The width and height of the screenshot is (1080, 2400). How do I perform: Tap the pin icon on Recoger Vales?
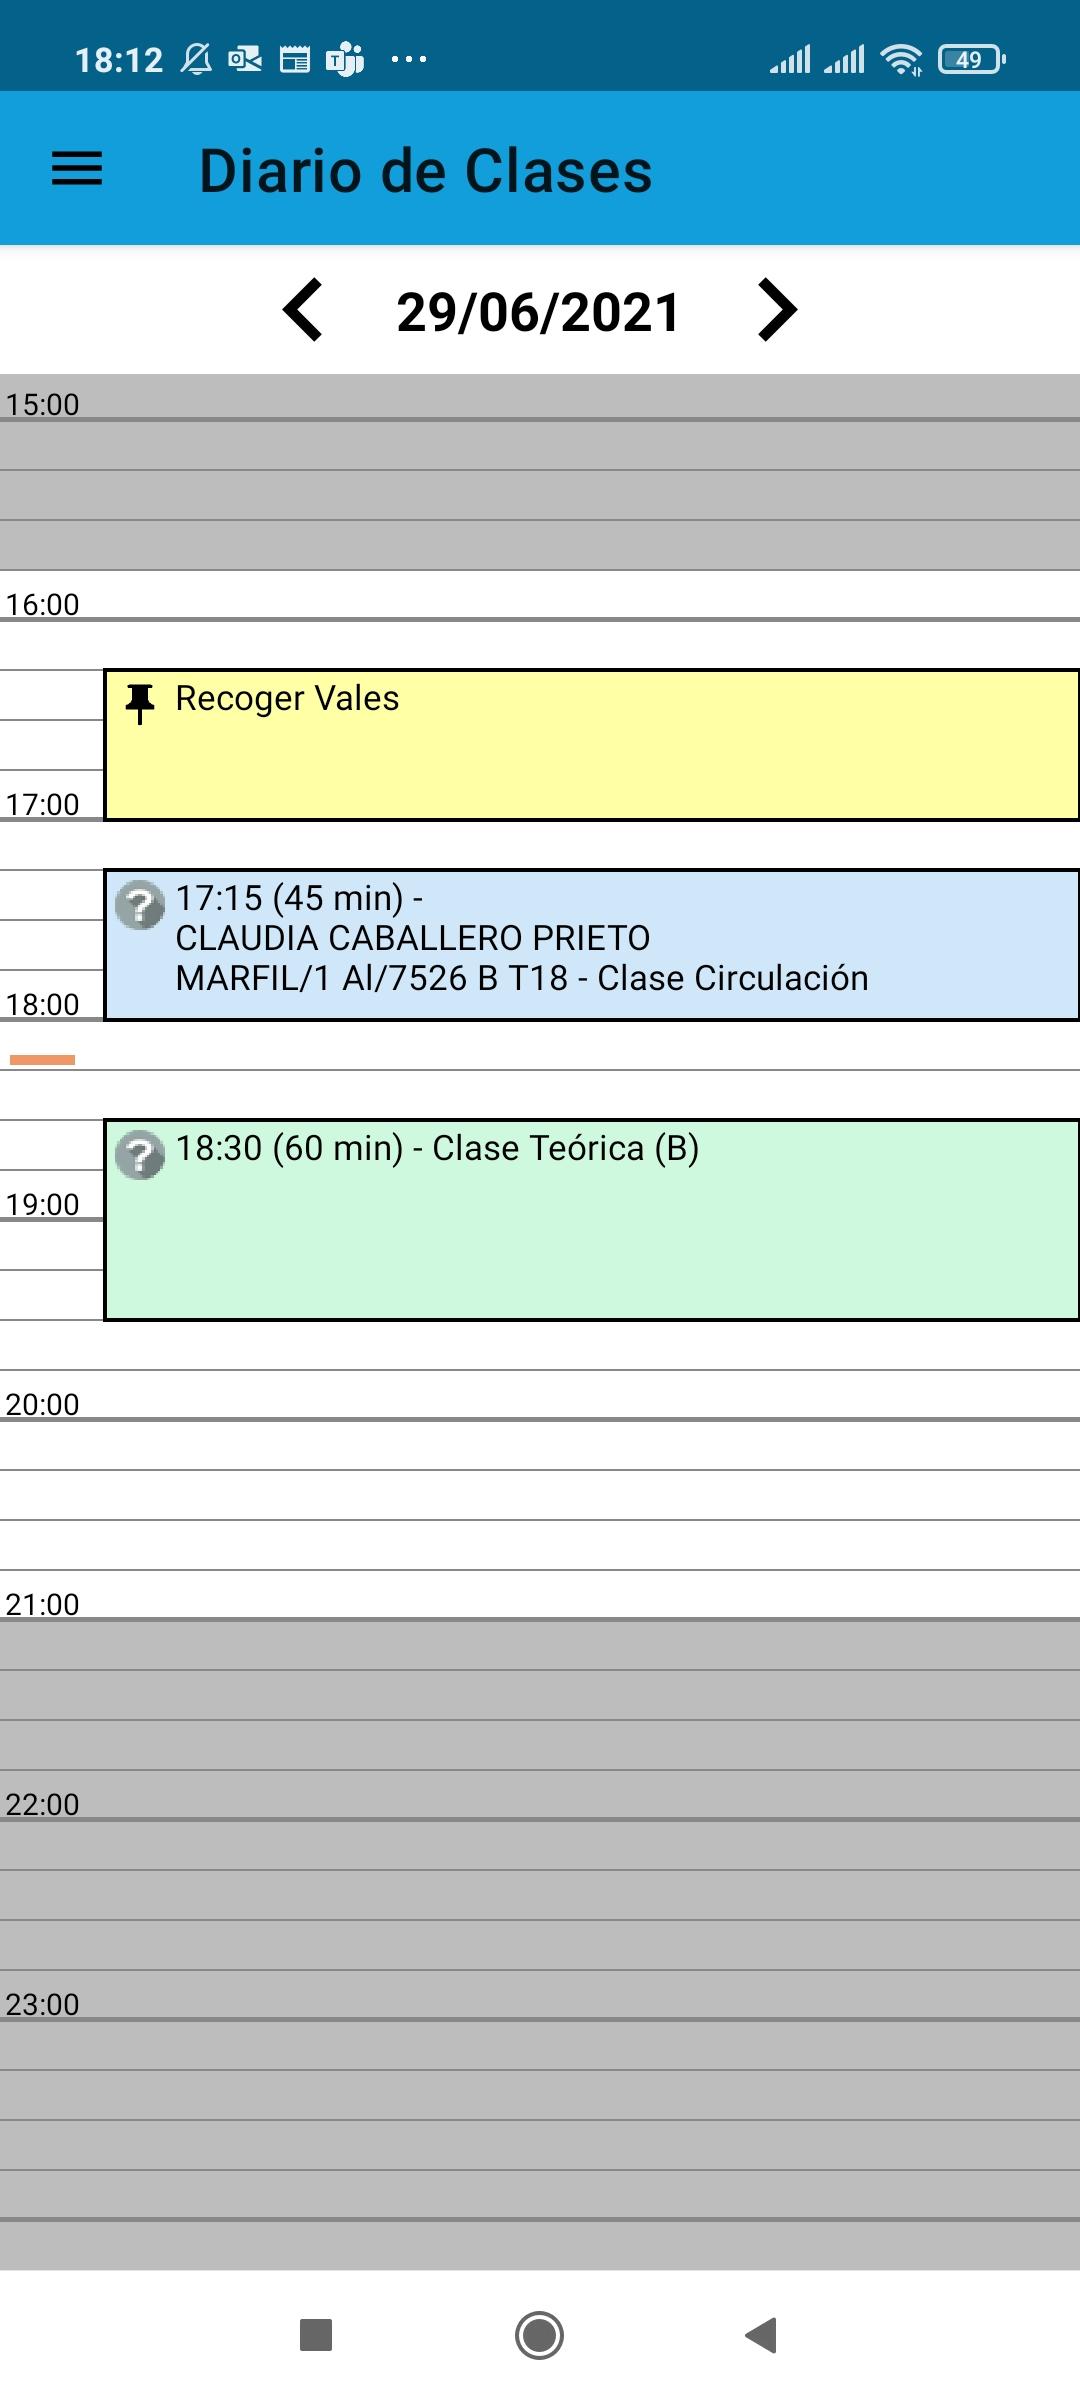[x=140, y=703]
